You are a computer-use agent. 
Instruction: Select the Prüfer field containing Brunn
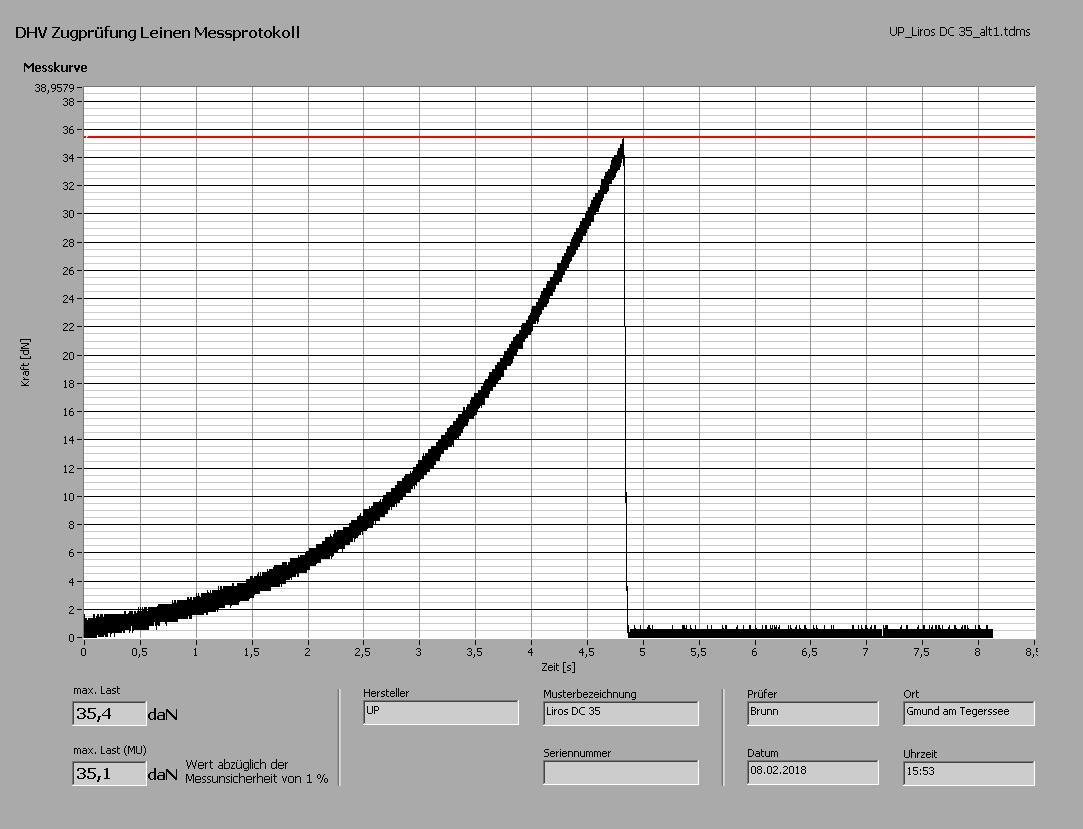813,714
